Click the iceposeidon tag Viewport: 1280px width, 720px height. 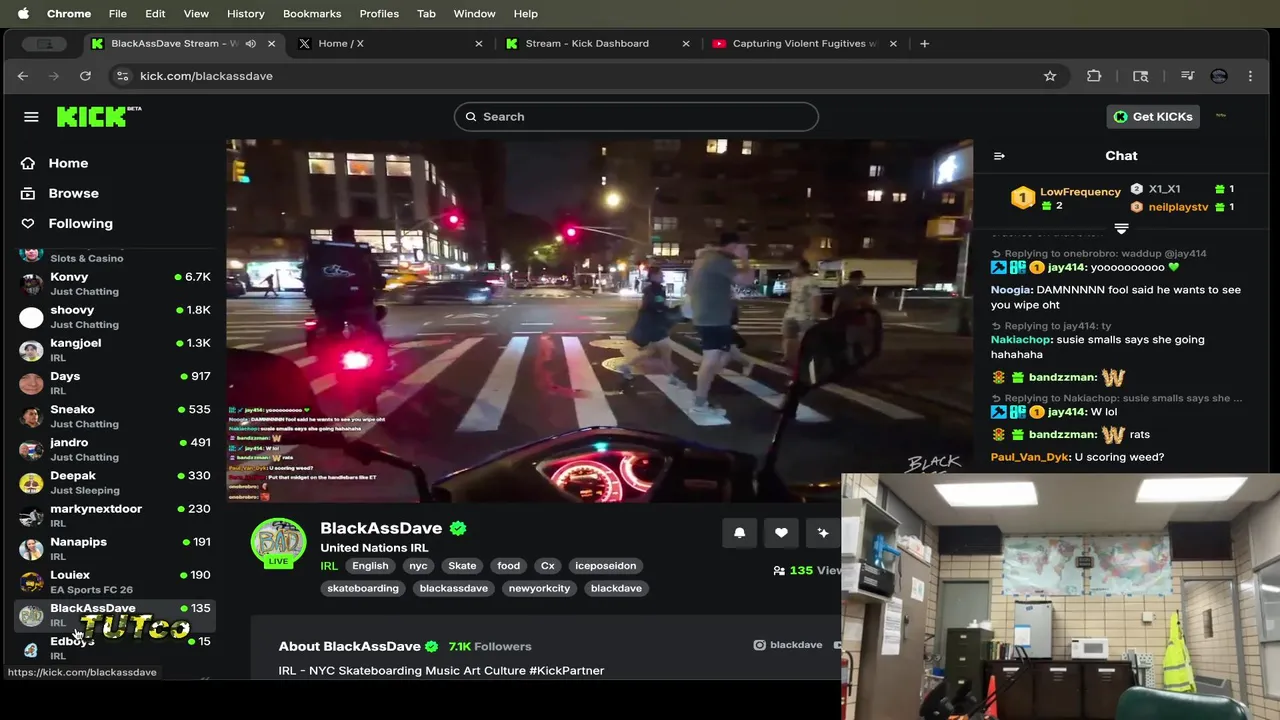(605, 566)
